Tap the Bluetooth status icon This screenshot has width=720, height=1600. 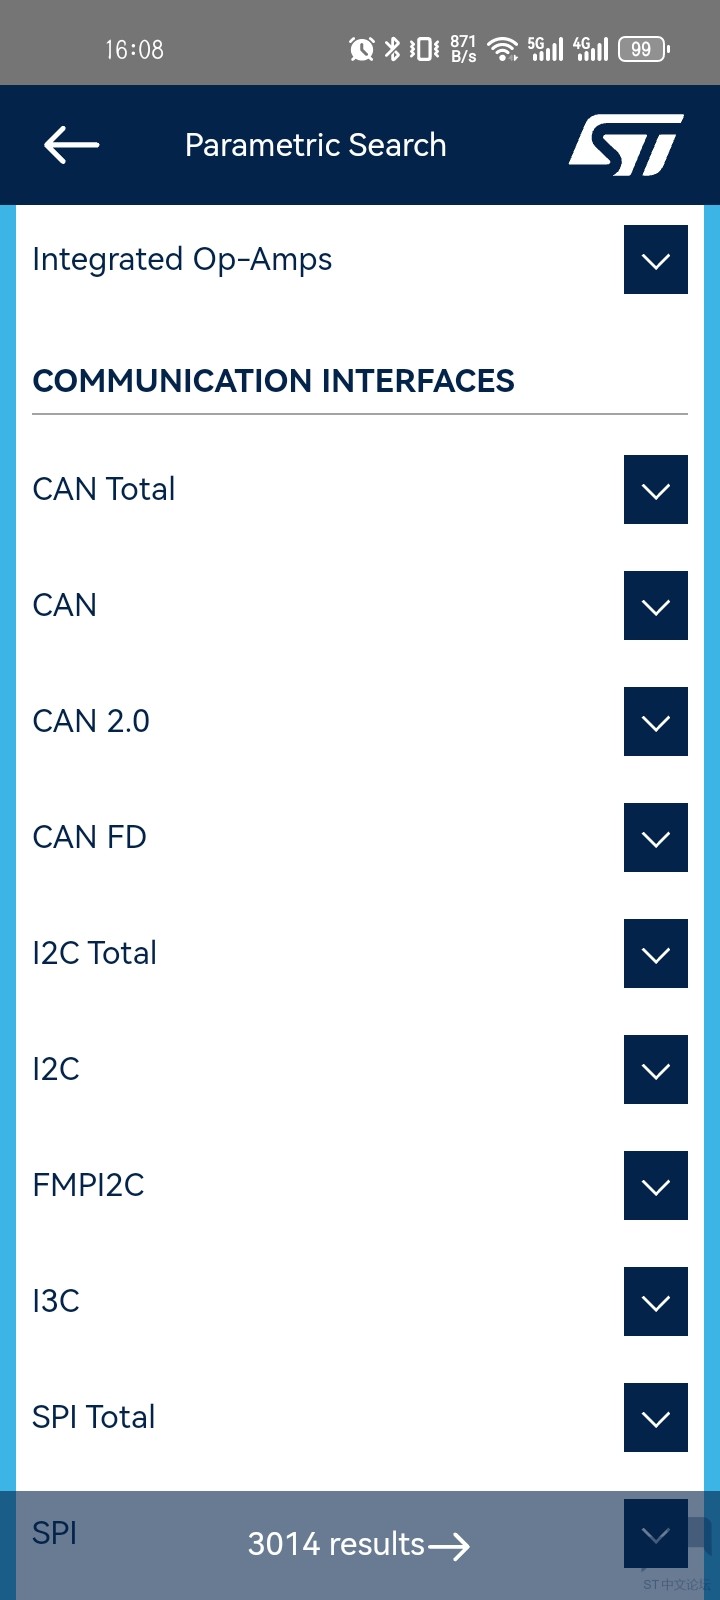(392, 48)
